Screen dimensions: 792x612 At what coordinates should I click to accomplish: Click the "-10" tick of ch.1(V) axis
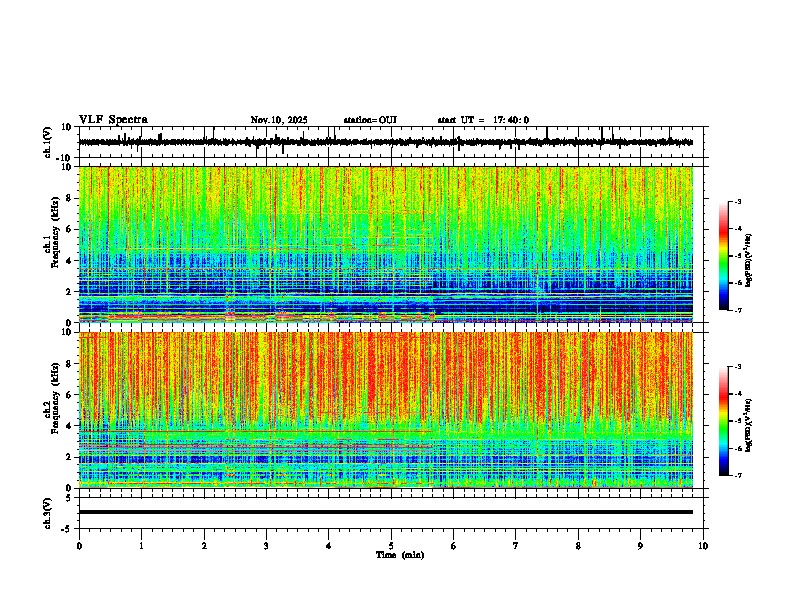[x=65, y=158]
